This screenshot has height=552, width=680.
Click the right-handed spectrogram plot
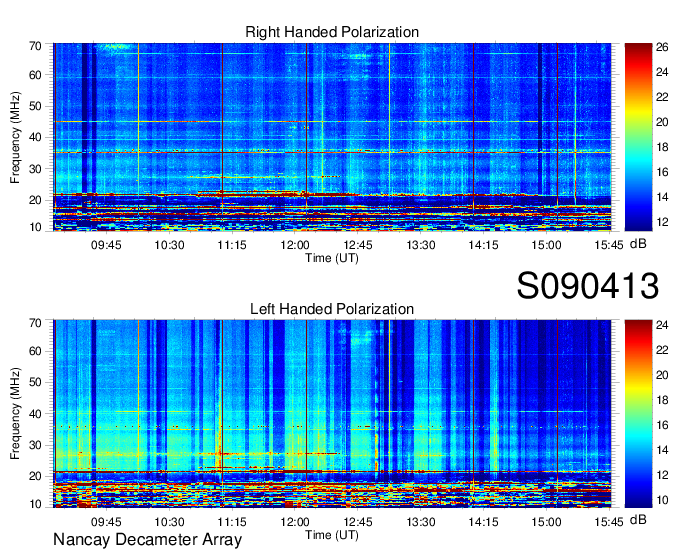(332, 137)
